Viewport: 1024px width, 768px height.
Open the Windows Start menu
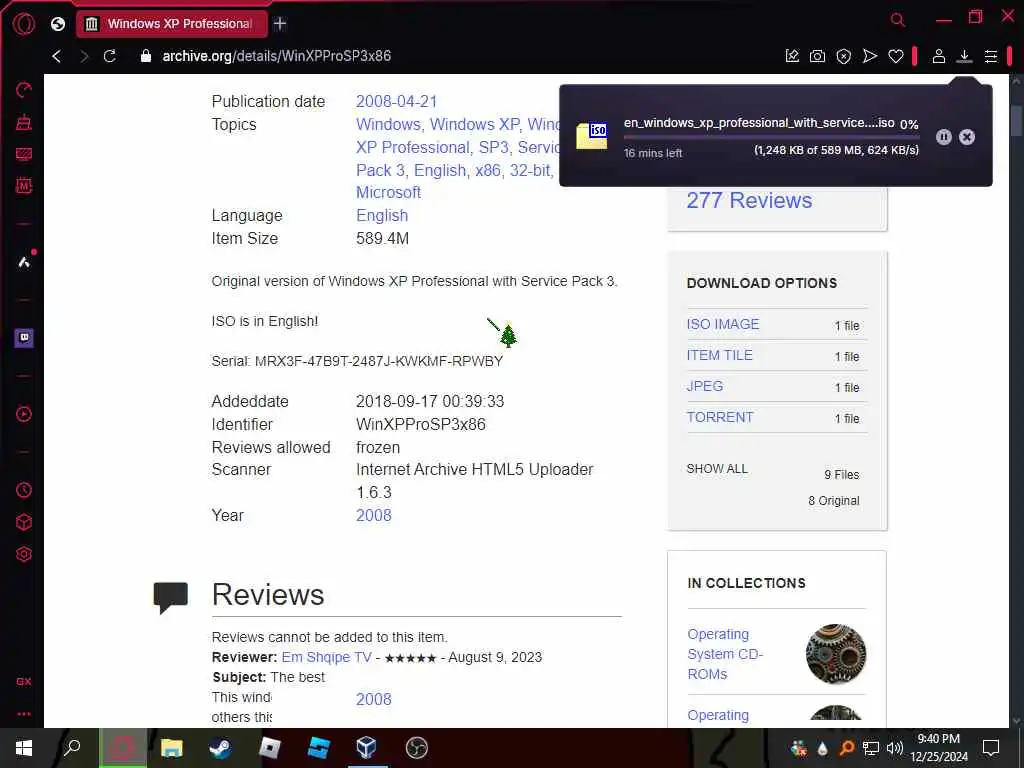click(x=24, y=748)
